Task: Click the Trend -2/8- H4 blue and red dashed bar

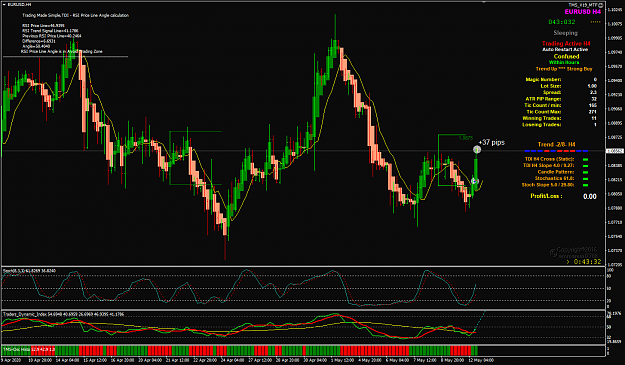Action: click(556, 151)
